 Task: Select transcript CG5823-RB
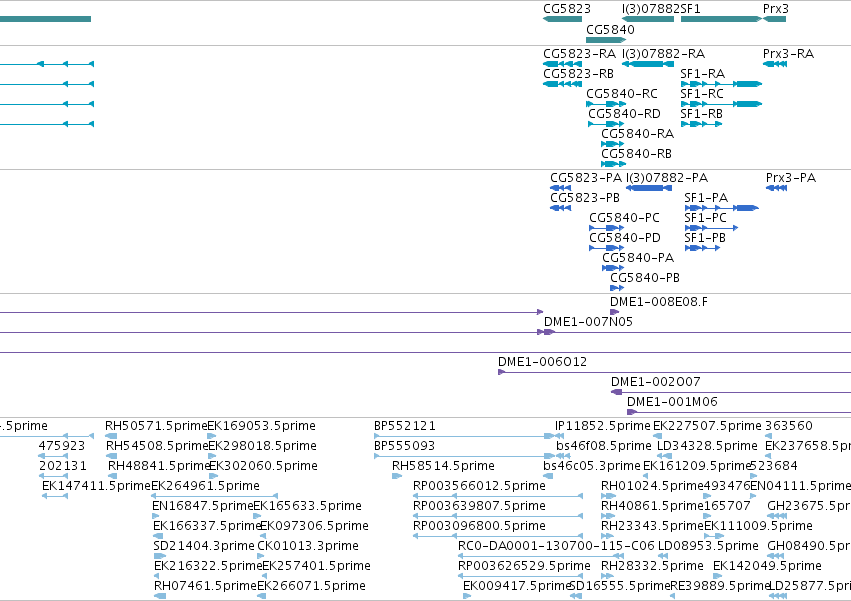click(x=562, y=84)
